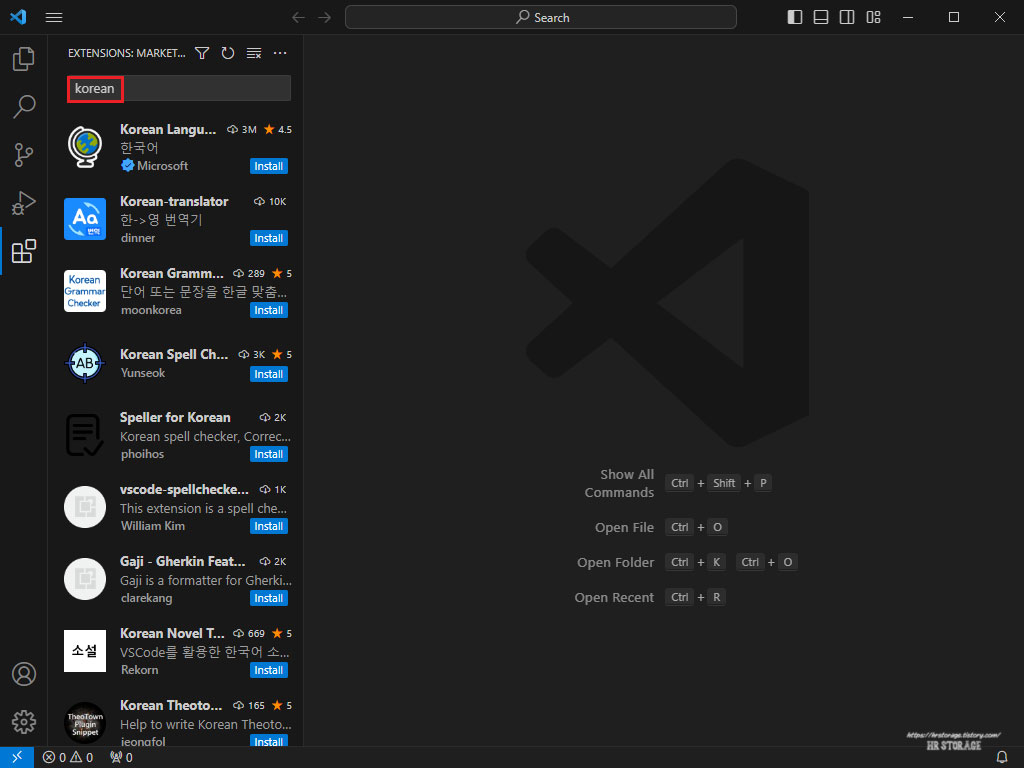Screen dimensions: 1024x768
Task: Open the Speller for Korean checklist icon
Action: [85, 435]
